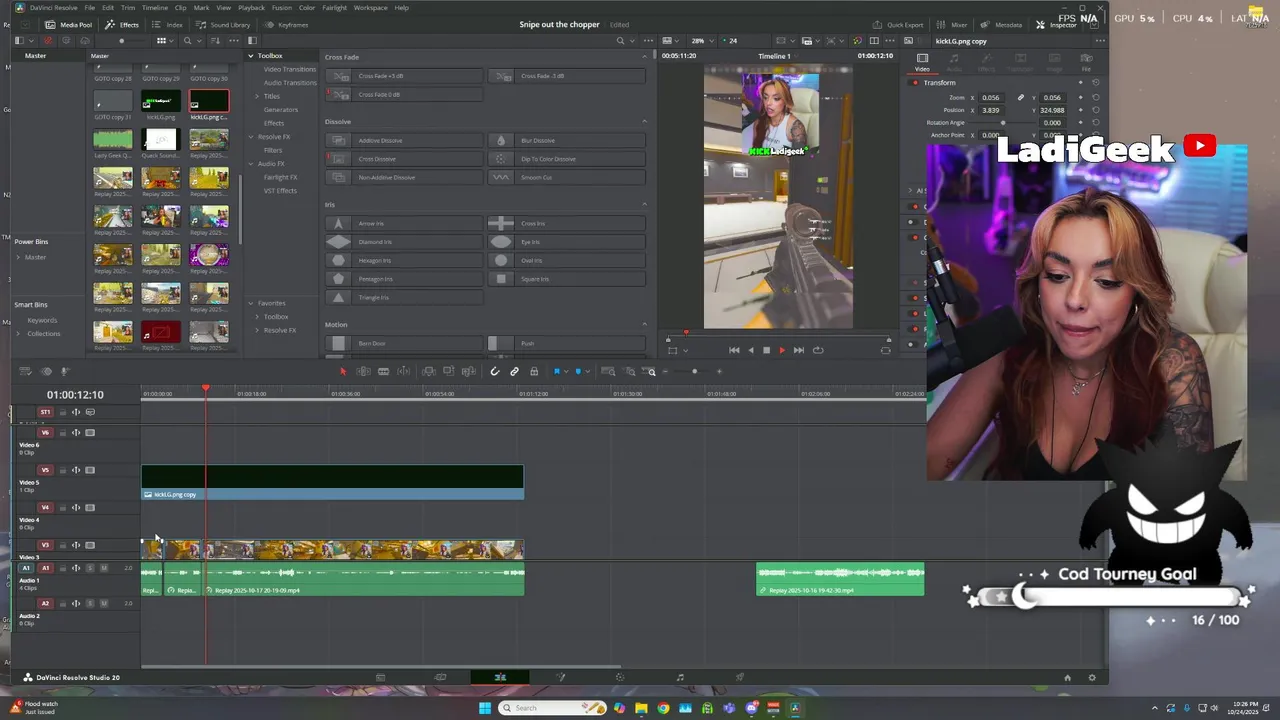Stop playback in the viewer
Viewport: 1280px width, 720px height.
click(766, 350)
